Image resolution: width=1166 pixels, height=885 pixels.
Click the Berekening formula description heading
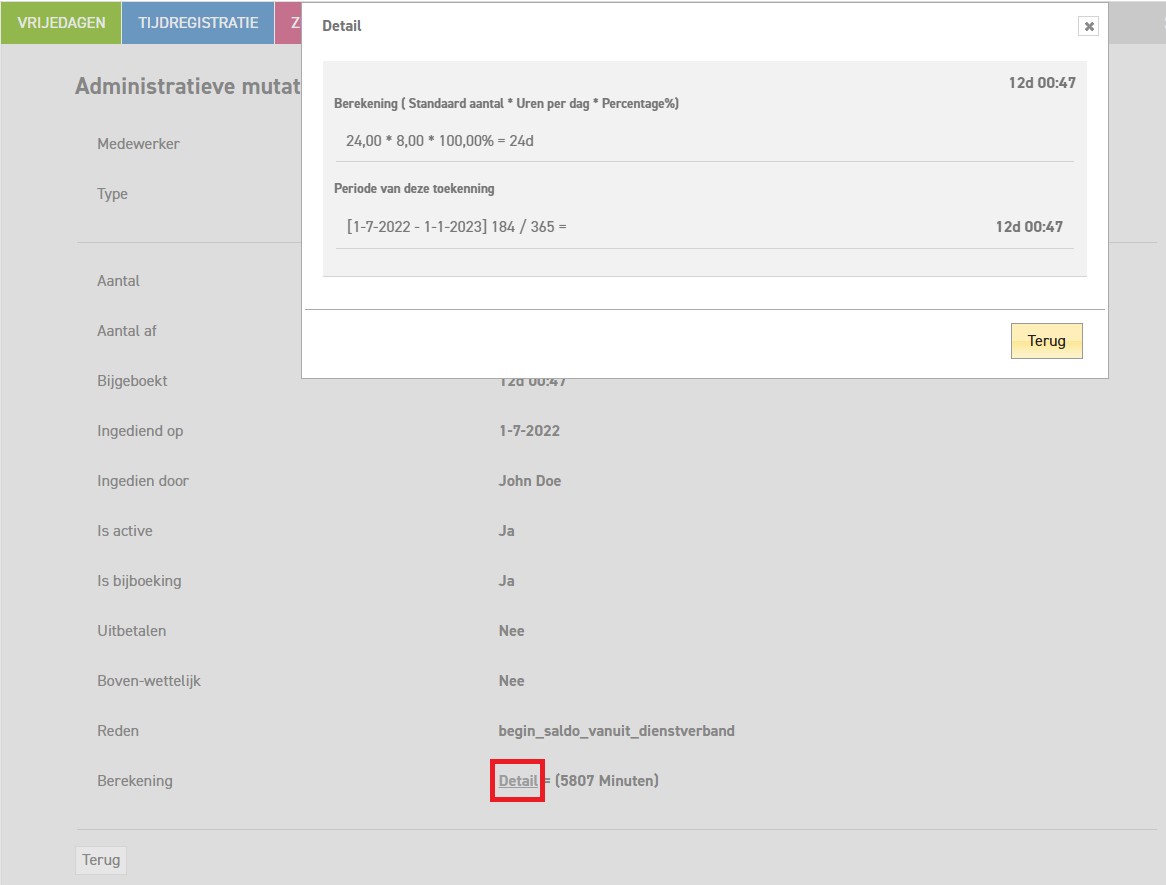(x=506, y=104)
